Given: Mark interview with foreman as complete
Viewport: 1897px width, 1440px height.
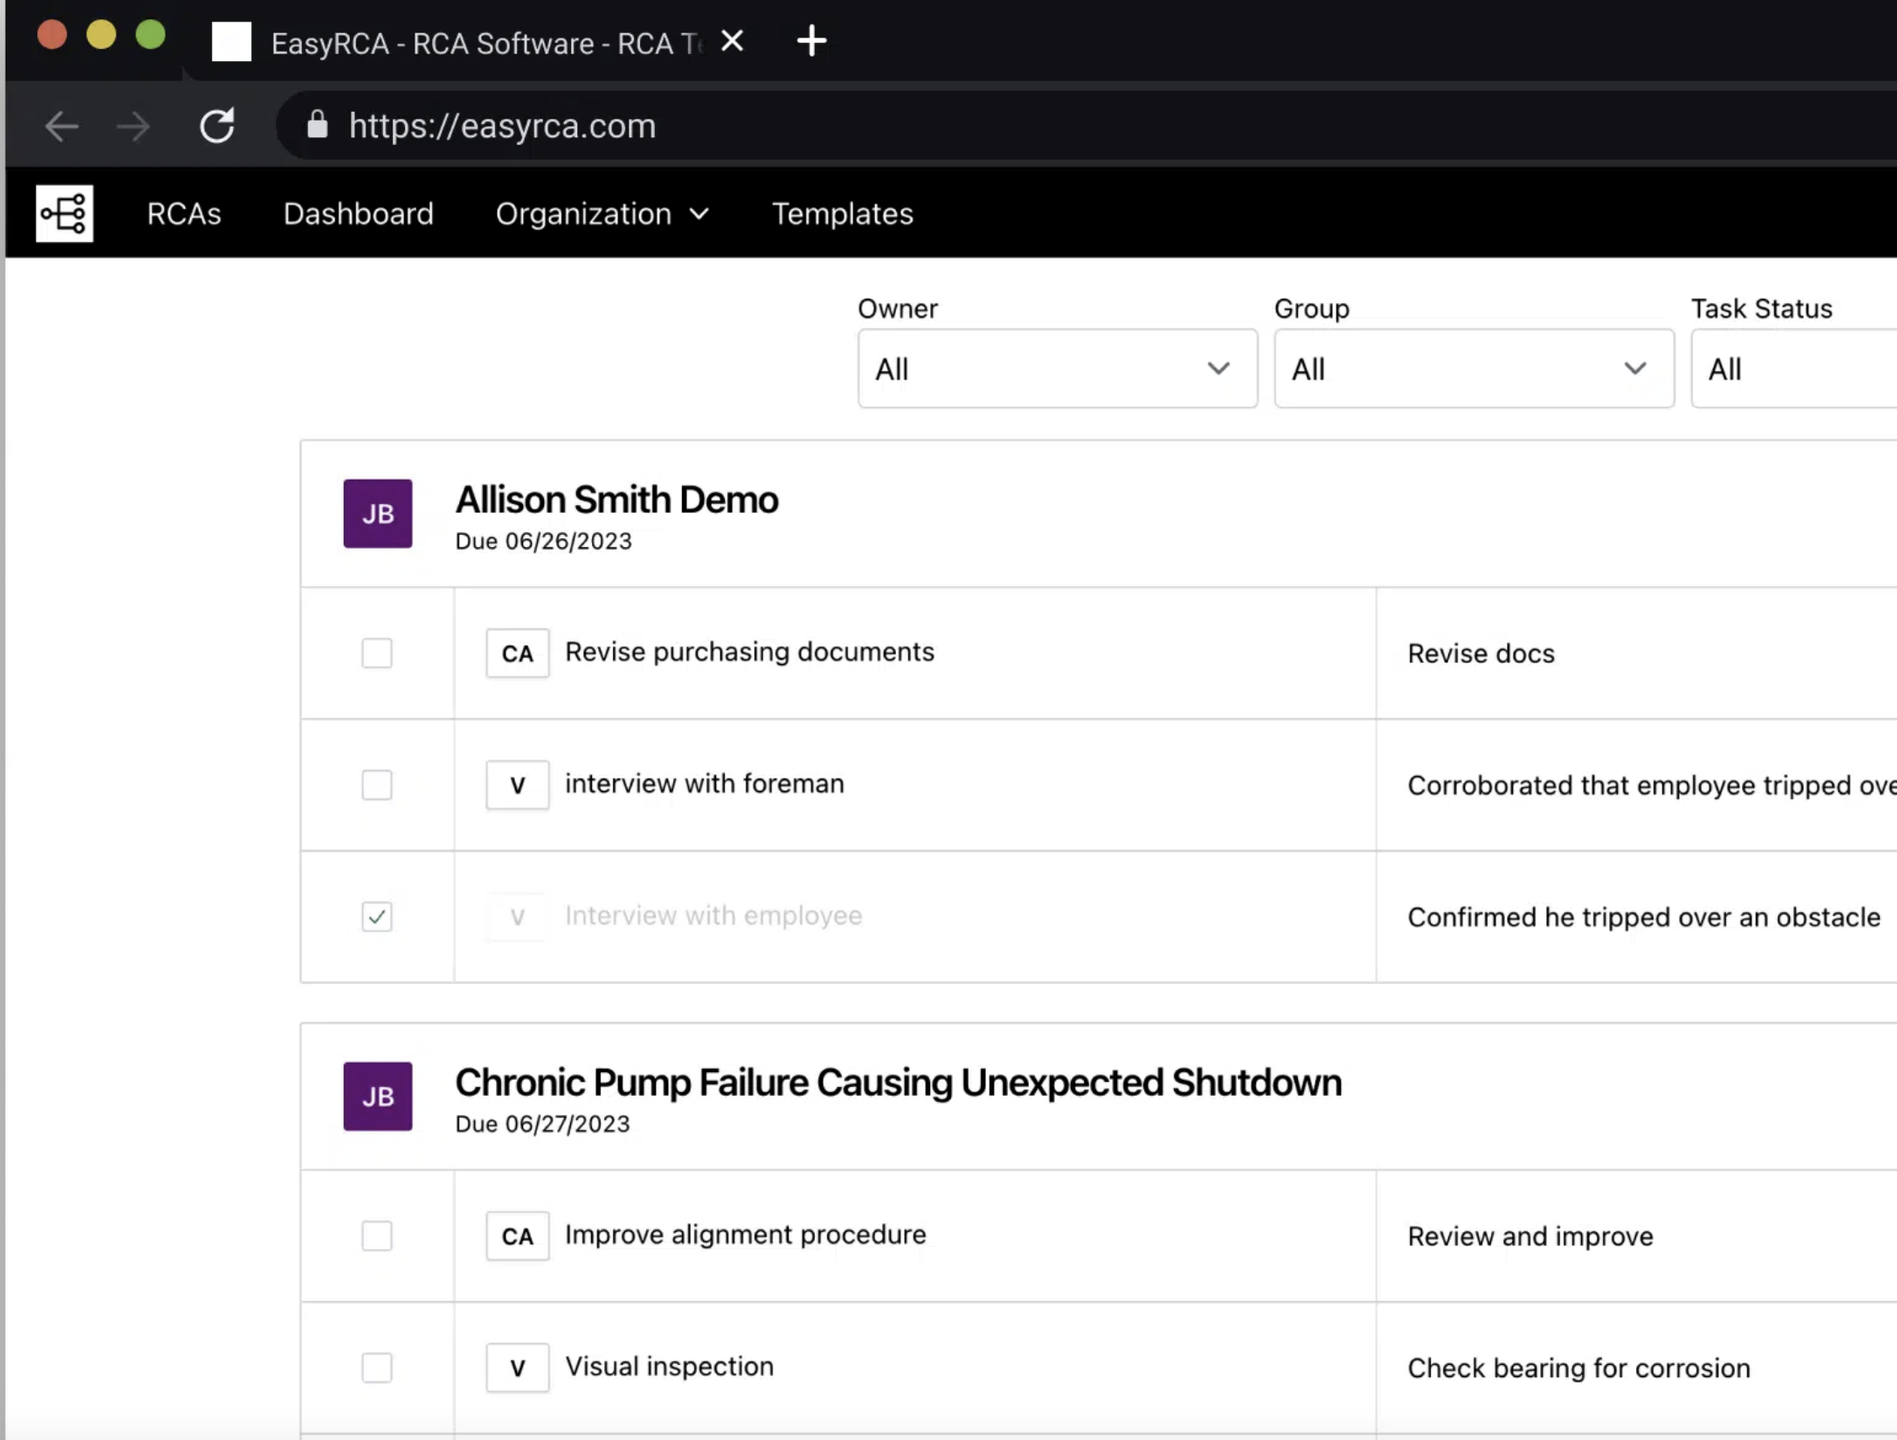Looking at the screenshot, I should tap(377, 785).
